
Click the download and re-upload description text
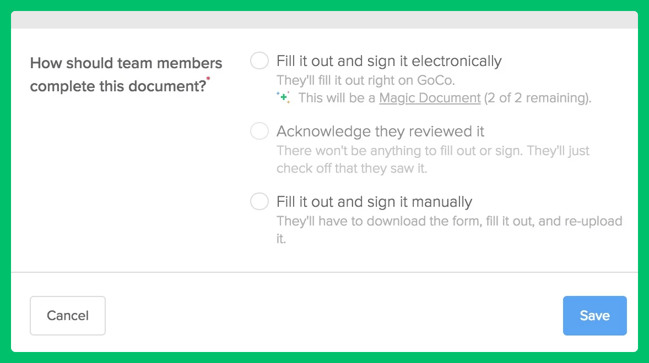(x=449, y=230)
